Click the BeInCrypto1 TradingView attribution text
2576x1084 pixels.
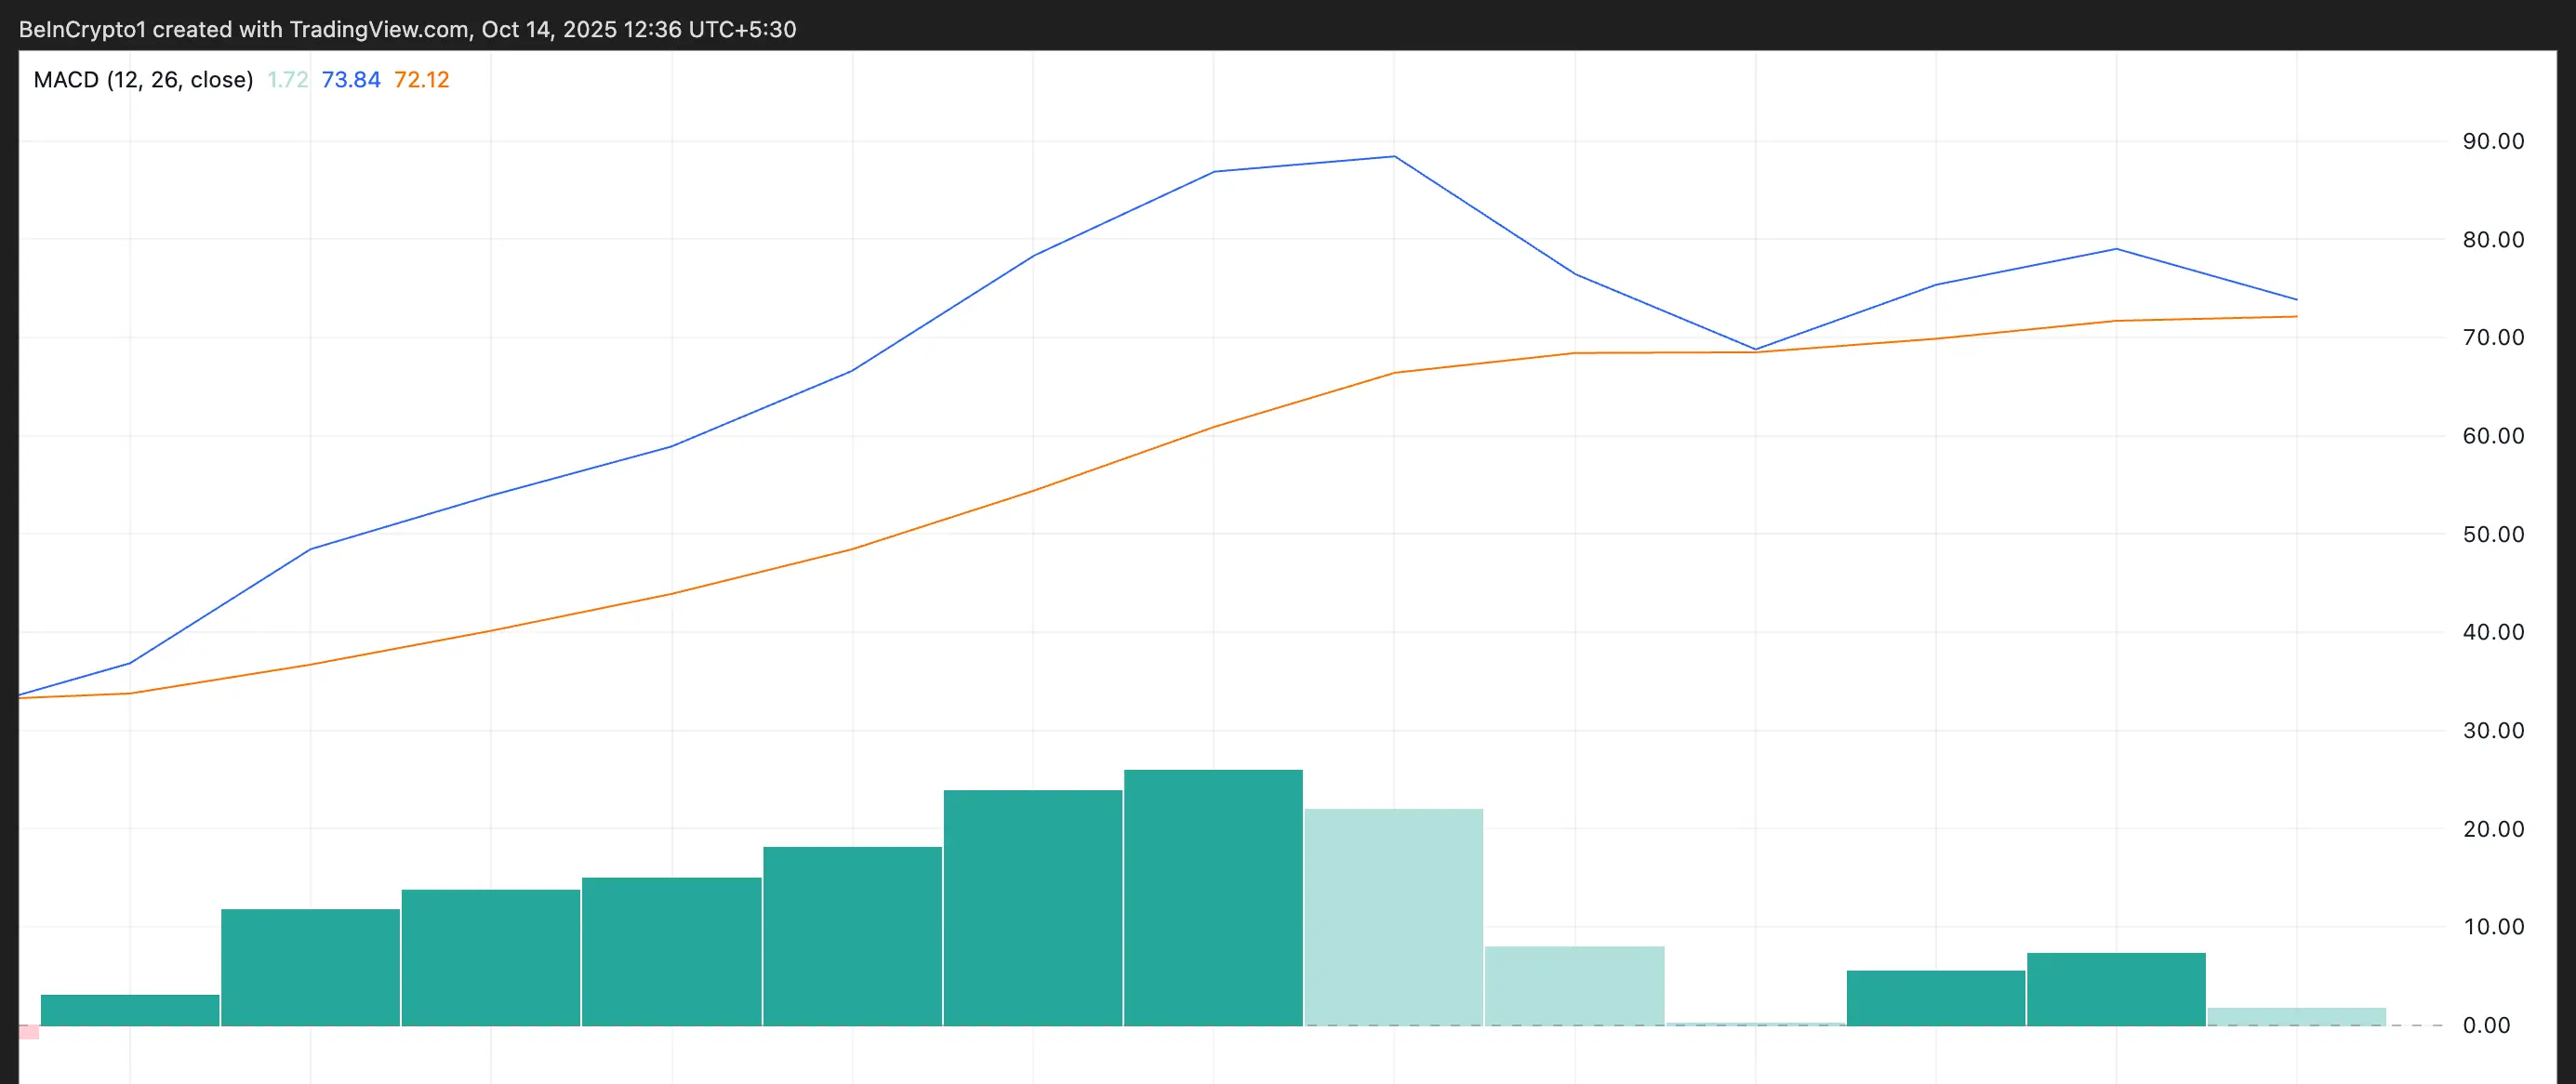click(407, 29)
